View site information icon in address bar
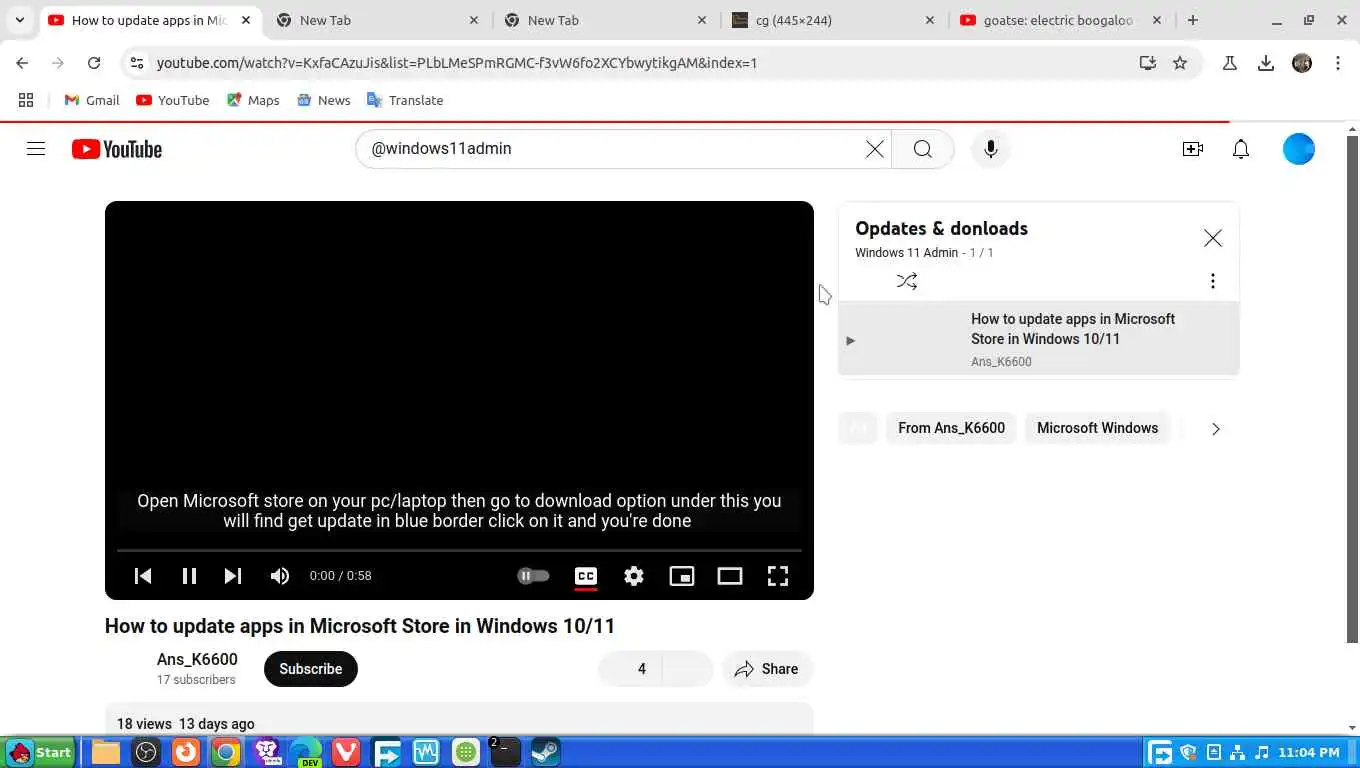The width and height of the screenshot is (1360, 768). (x=137, y=63)
